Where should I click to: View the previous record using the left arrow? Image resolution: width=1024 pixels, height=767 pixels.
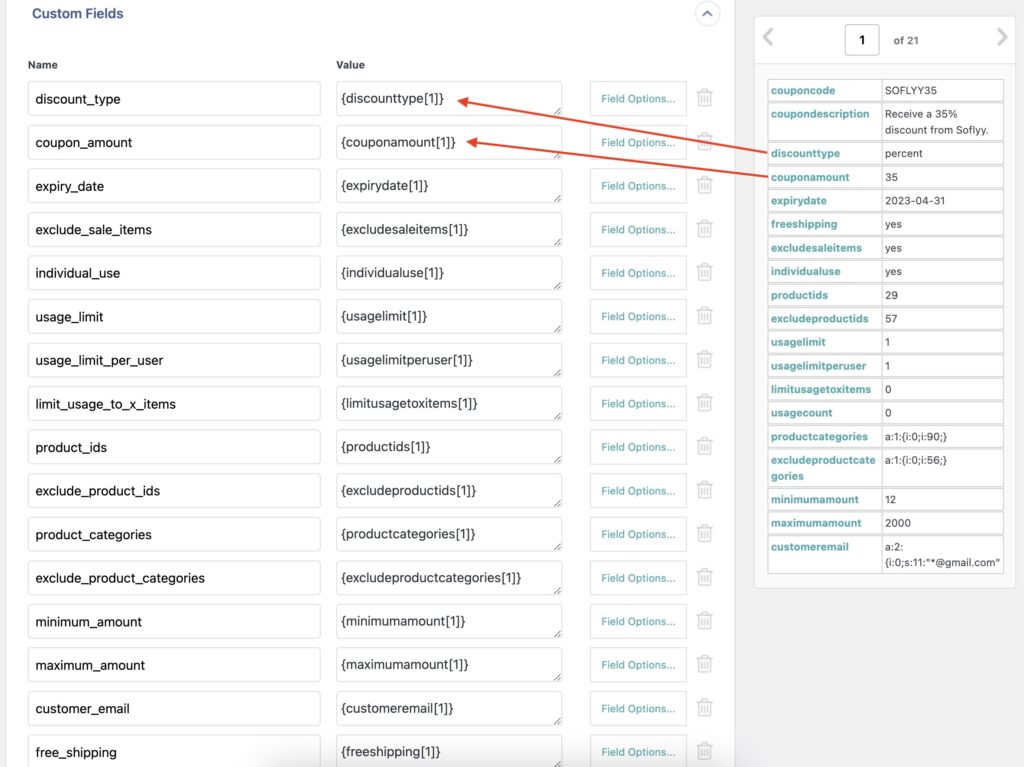tap(768, 37)
